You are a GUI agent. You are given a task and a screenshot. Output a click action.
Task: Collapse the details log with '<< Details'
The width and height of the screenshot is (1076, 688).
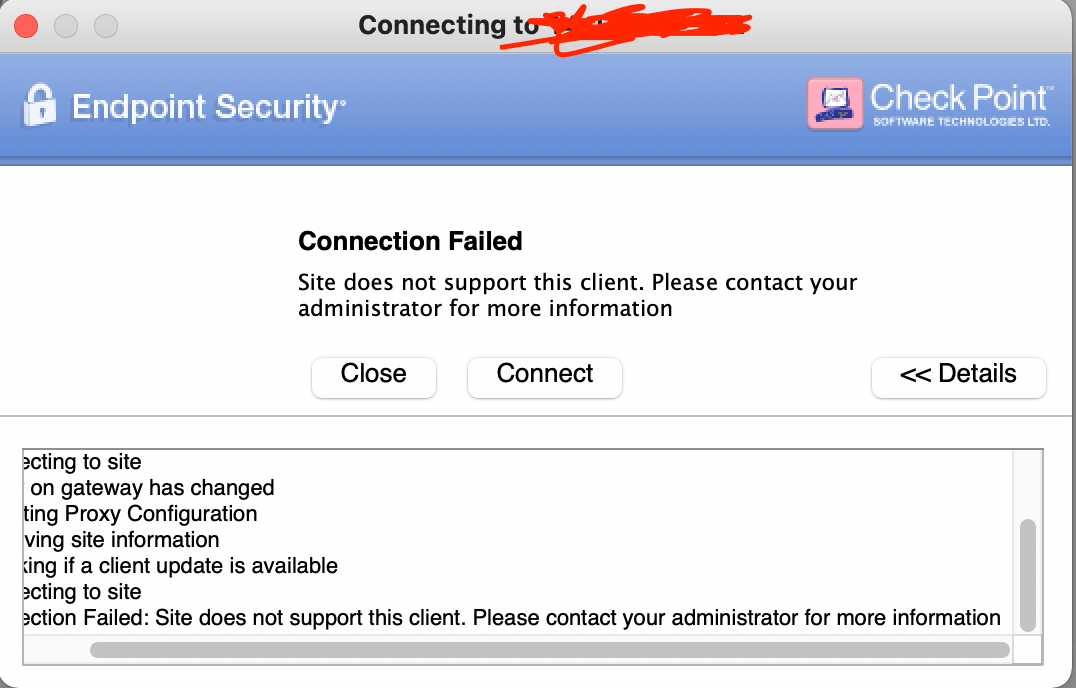958,377
